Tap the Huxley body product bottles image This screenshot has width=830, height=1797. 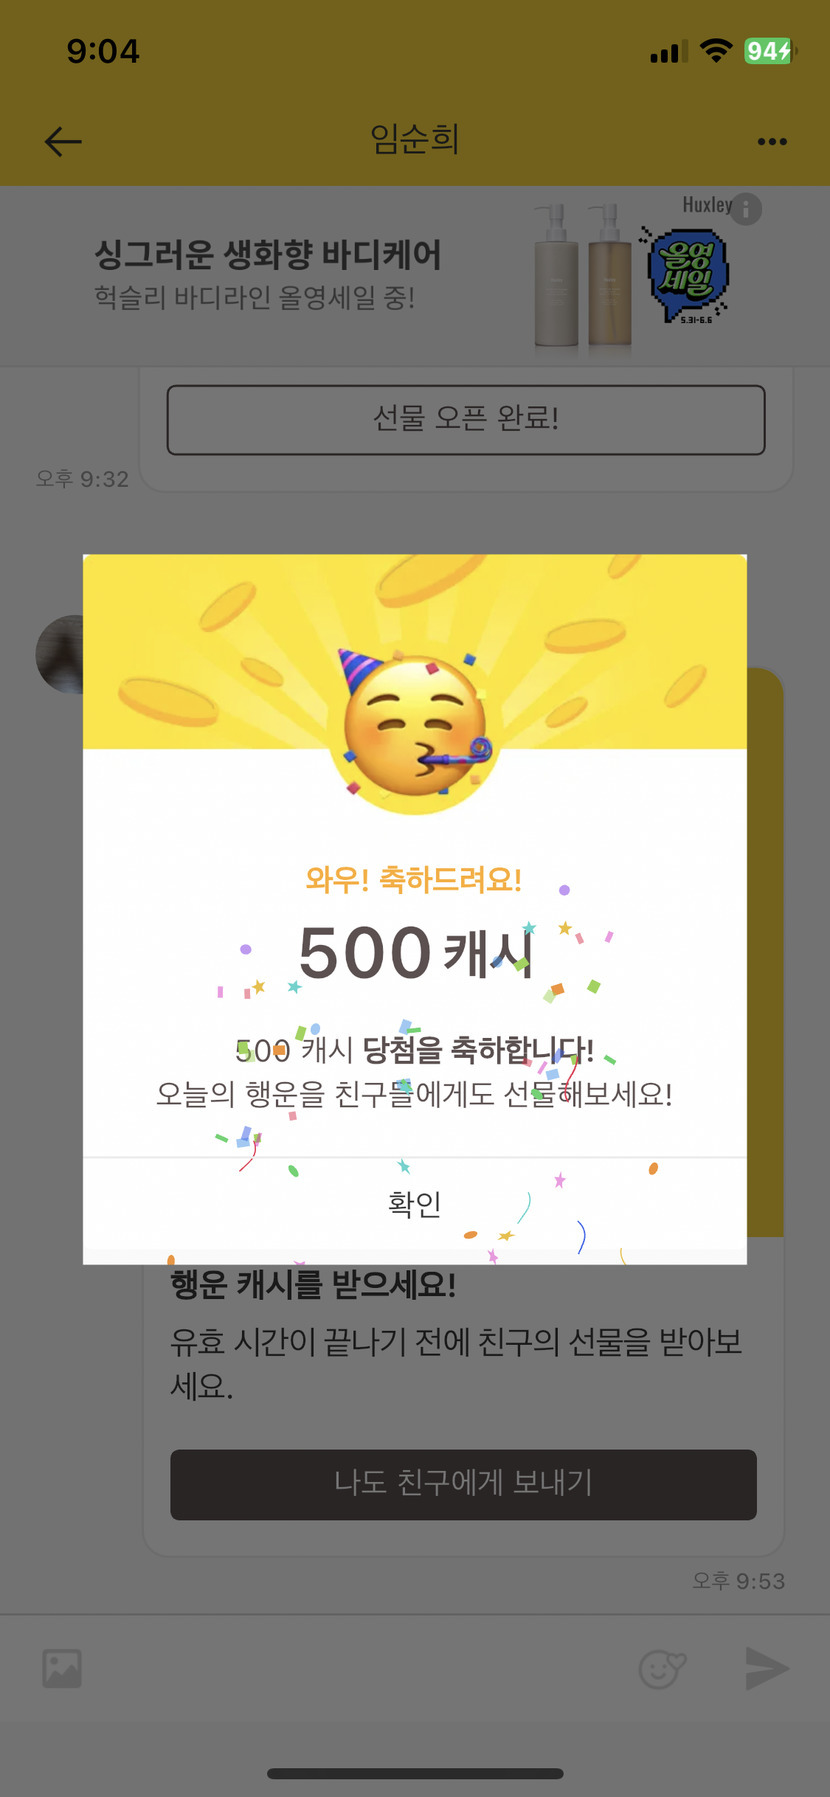pyautogui.click(x=583, y=275)
